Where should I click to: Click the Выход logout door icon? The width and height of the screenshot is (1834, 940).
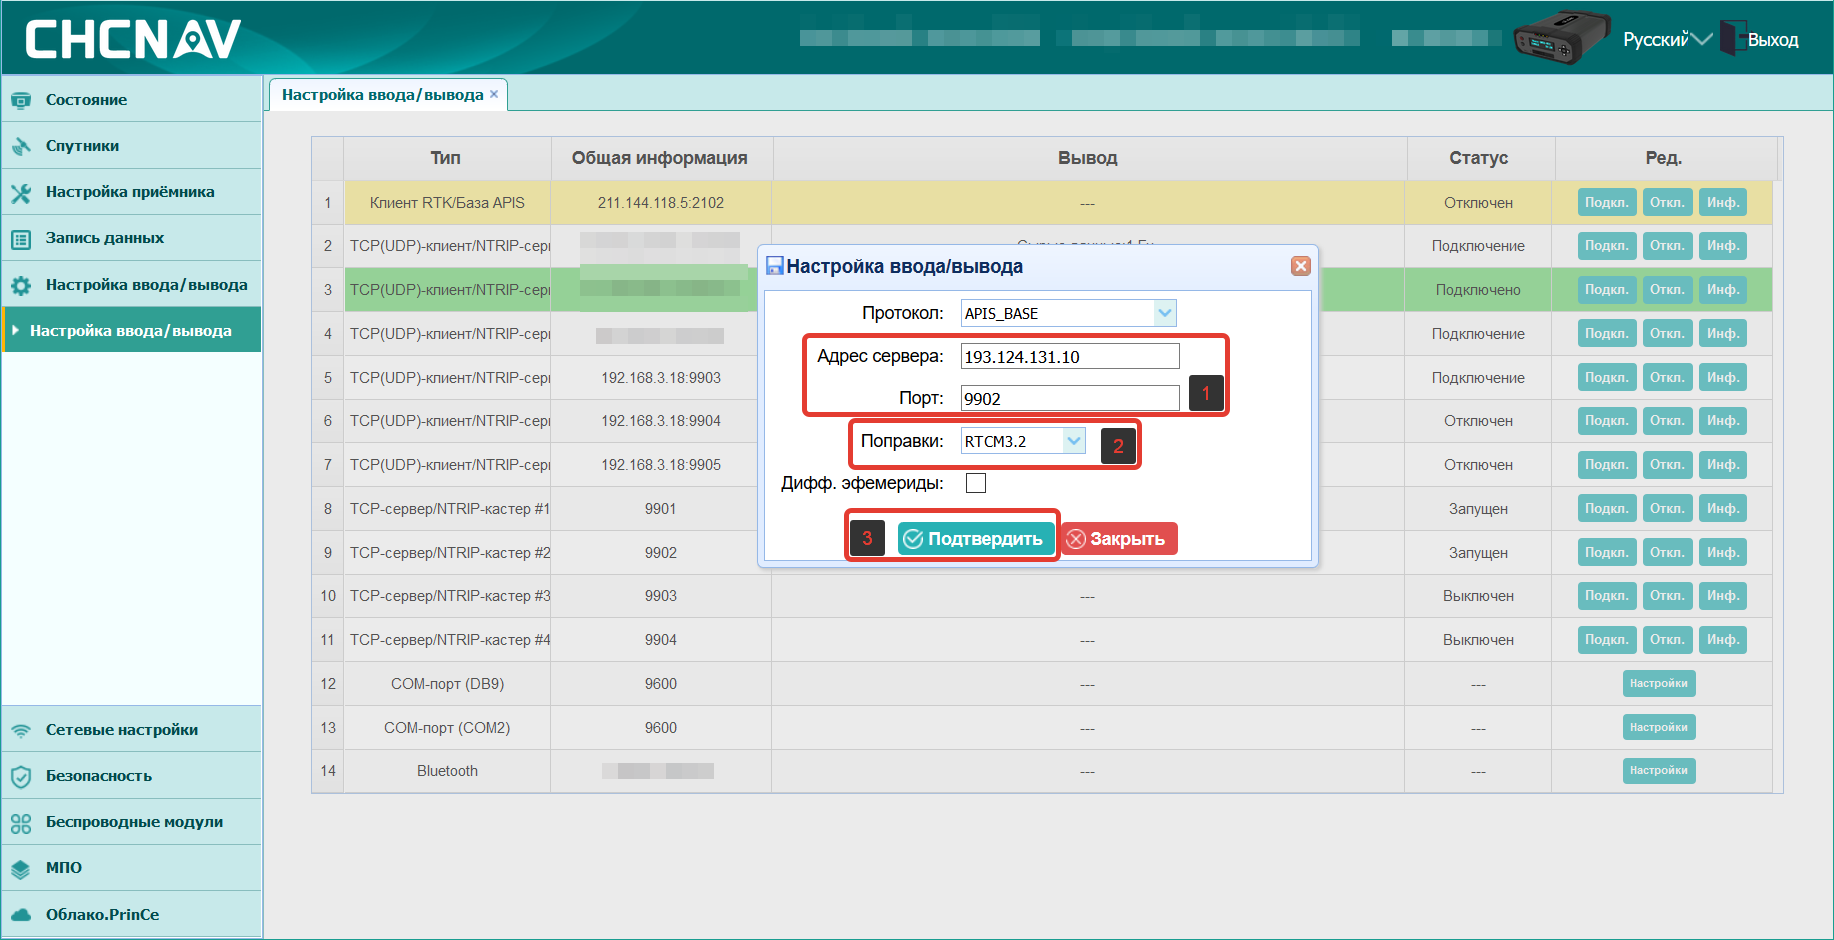[1733, 38]
